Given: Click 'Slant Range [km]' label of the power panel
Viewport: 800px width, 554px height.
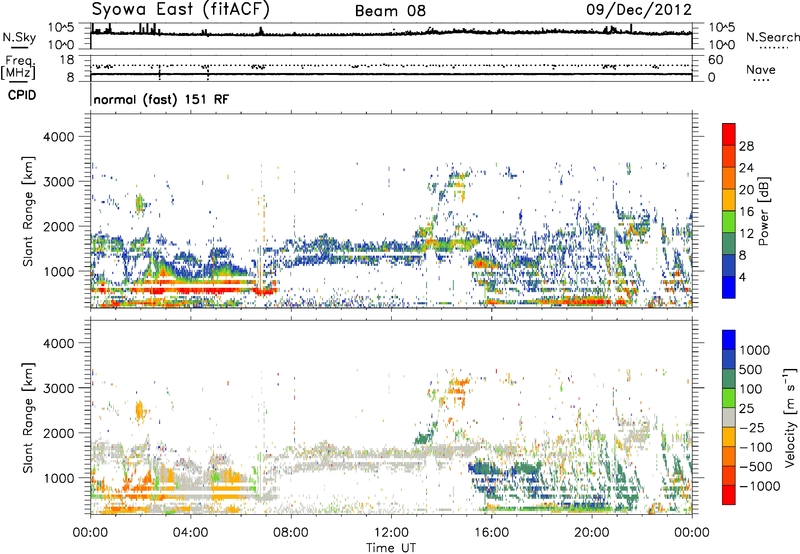Looking at the screenshot, I should click(28, 211).
